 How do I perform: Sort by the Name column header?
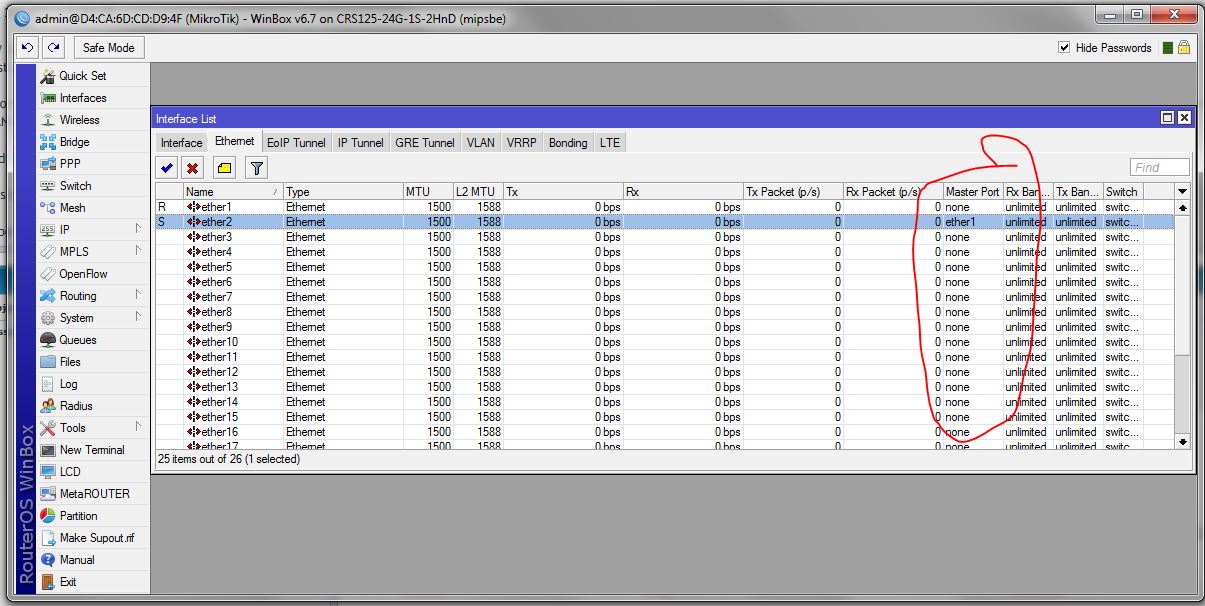233,192
